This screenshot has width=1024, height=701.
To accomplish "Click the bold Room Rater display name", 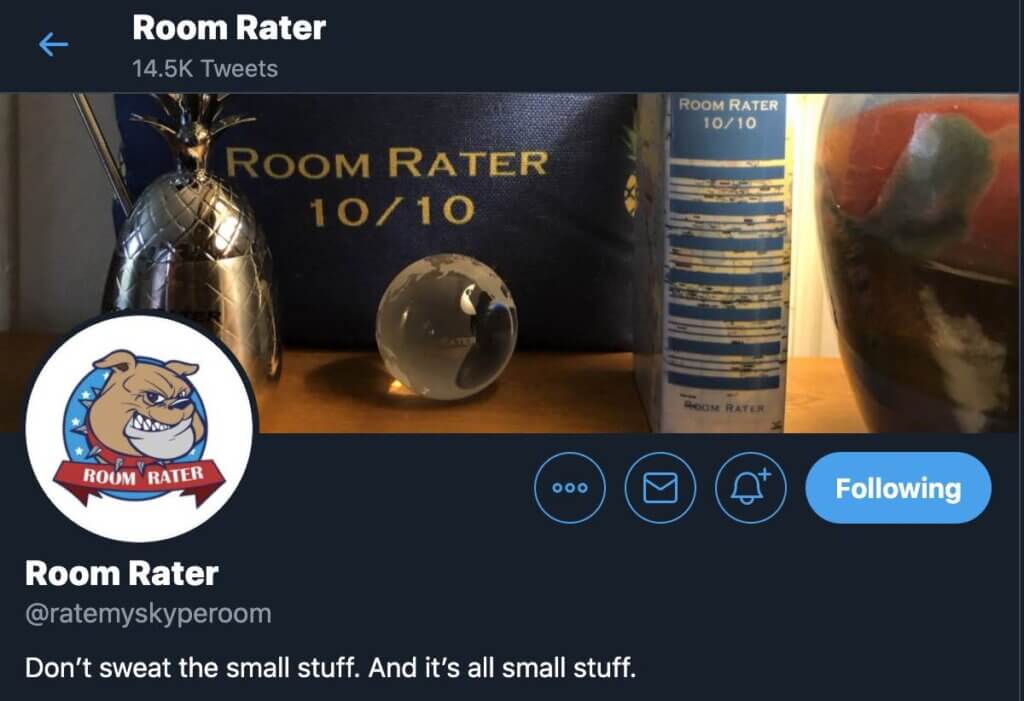I will coord(121,574).
